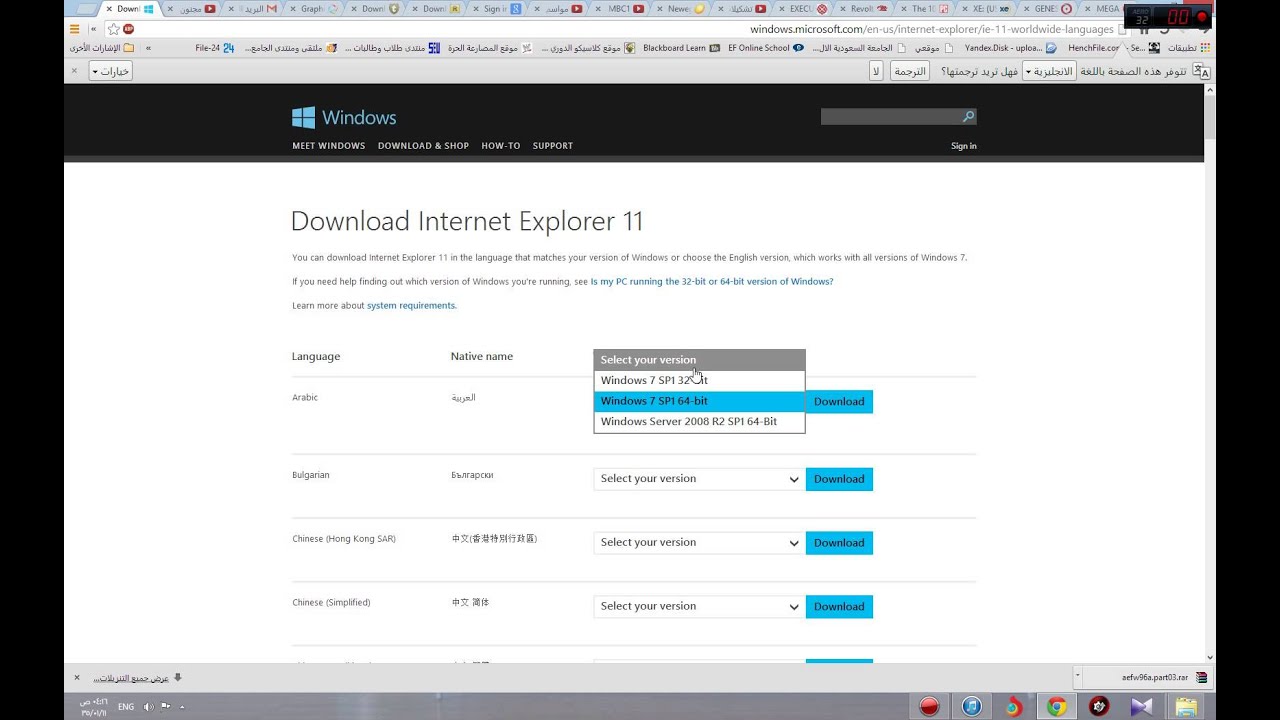Click the translate button on translation bar
Image resolution: width=1280 pixels, height=720 pixels.
click(x=910, y=71)
